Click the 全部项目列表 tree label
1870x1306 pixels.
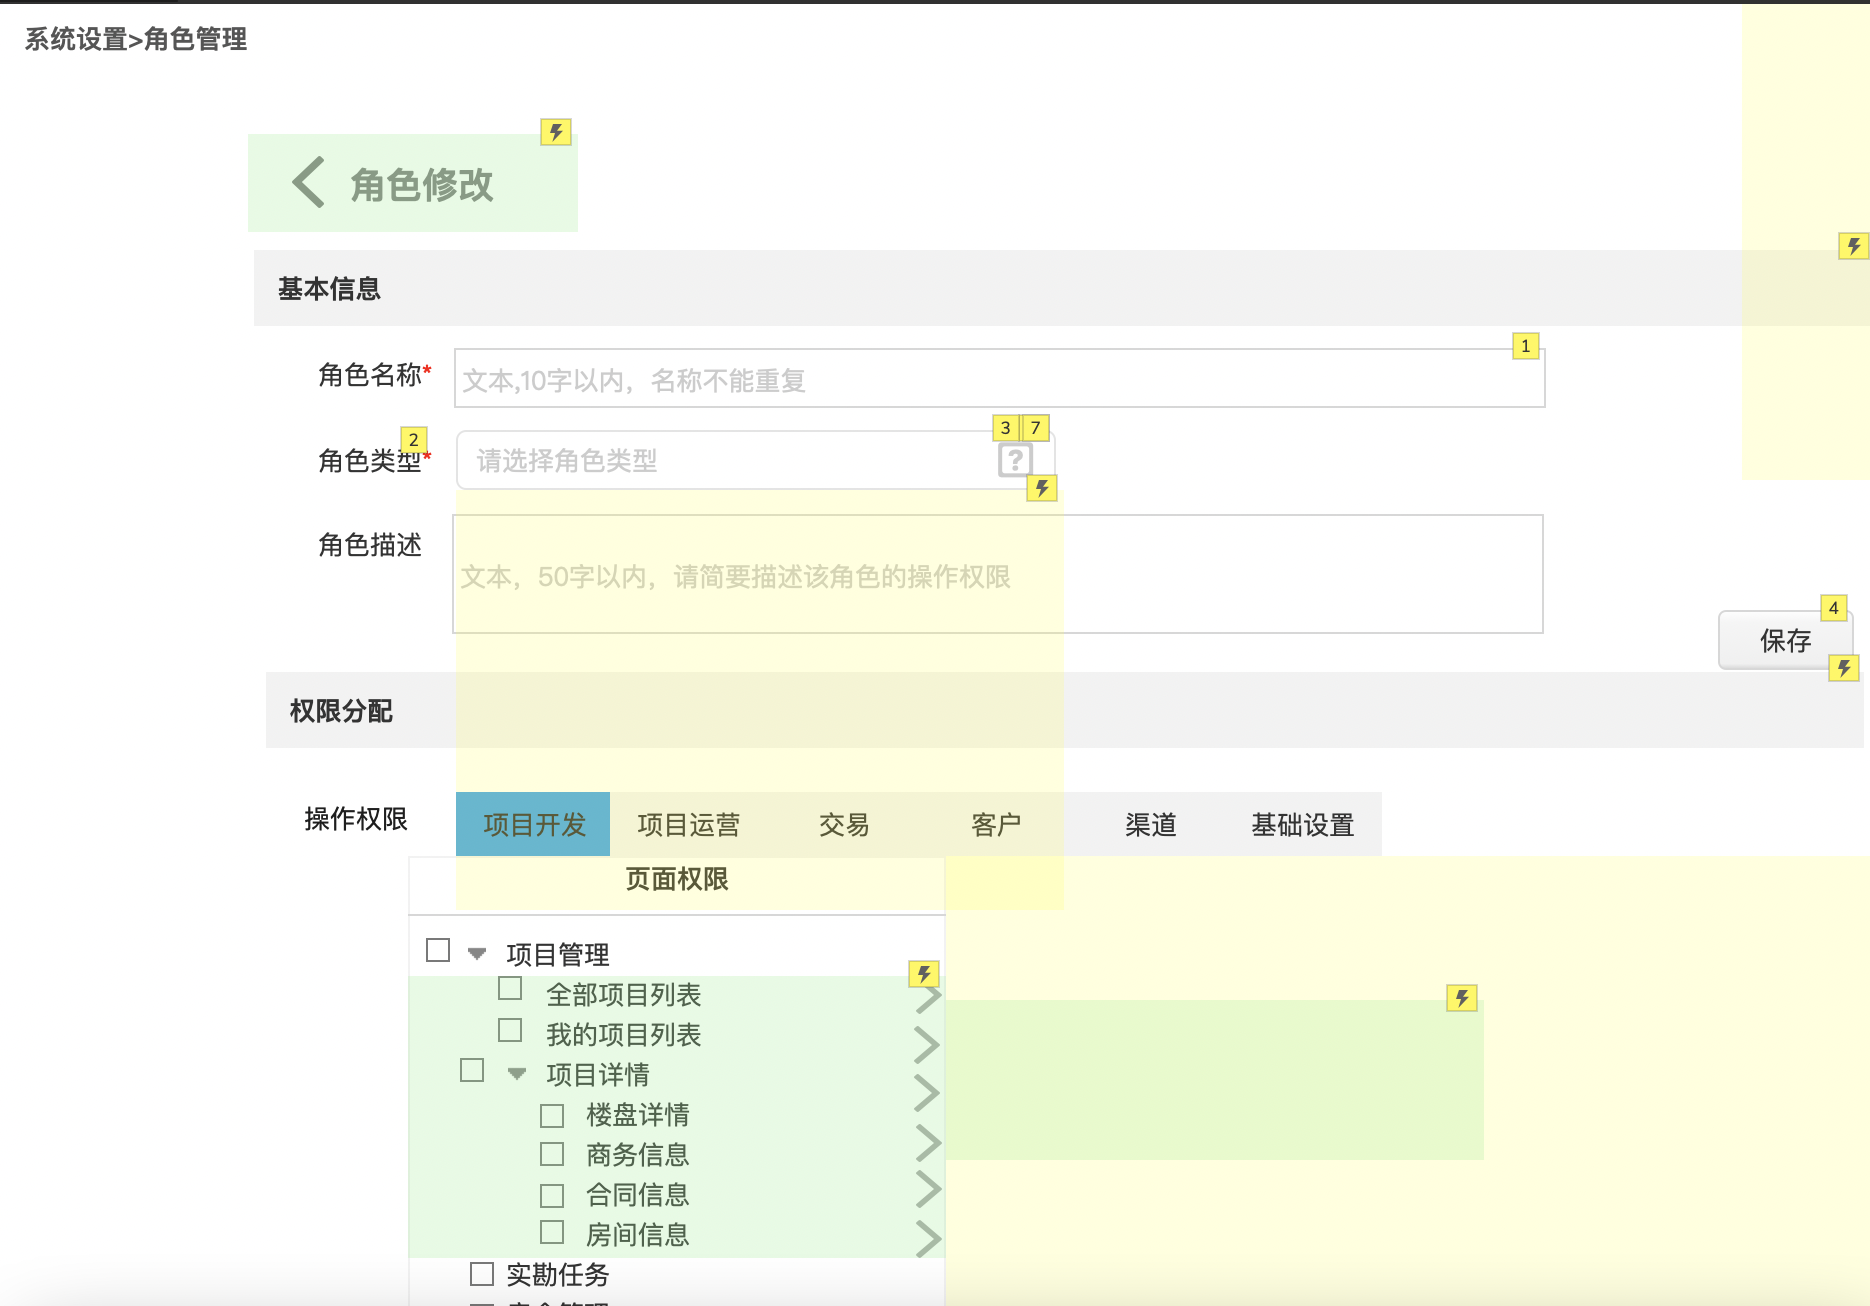(x=624, y=995)
